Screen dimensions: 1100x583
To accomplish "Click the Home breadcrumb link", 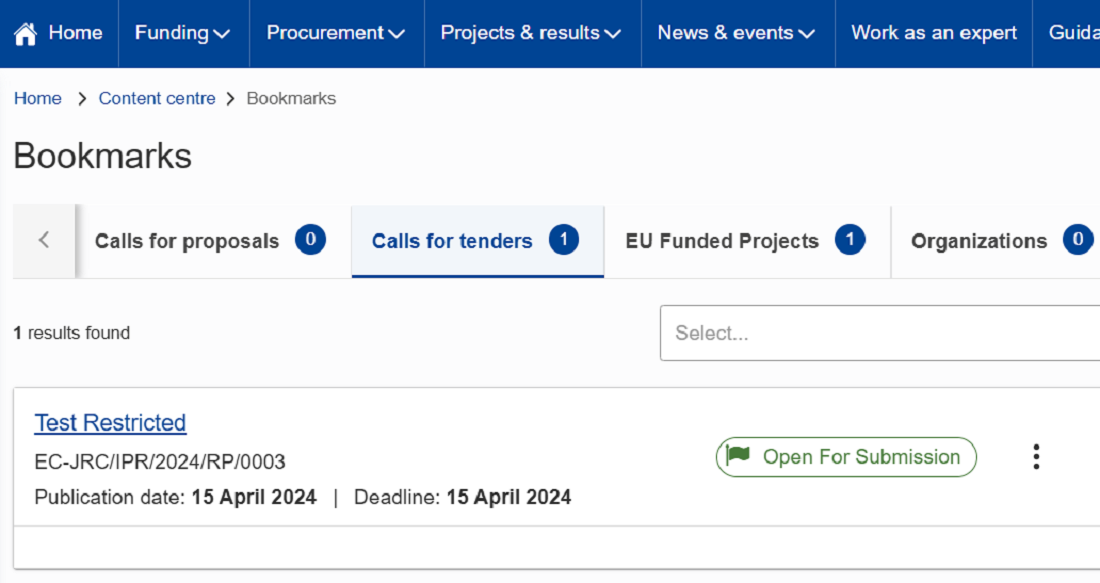I will pyautogui.click(x=38, y=98).
